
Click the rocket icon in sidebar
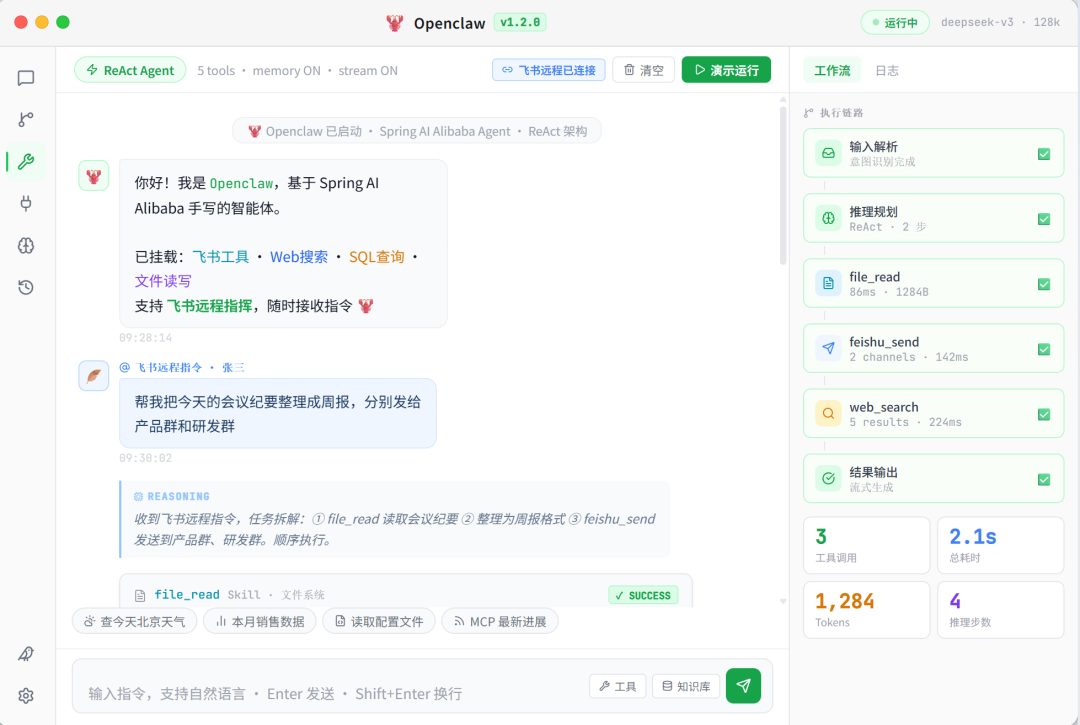coord(26,654)
